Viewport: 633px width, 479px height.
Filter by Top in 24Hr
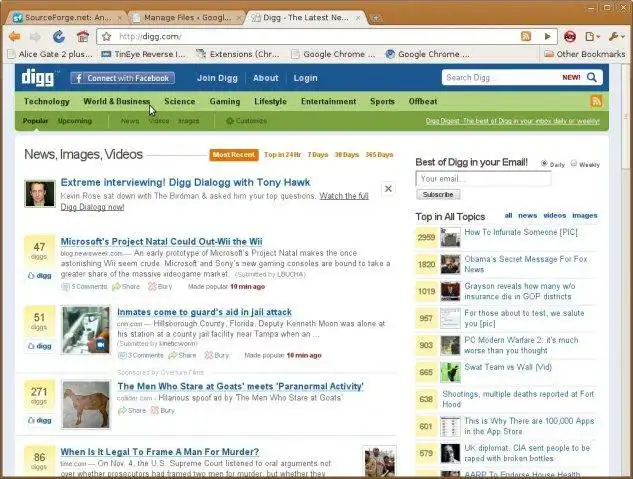(x=283, y=155)
